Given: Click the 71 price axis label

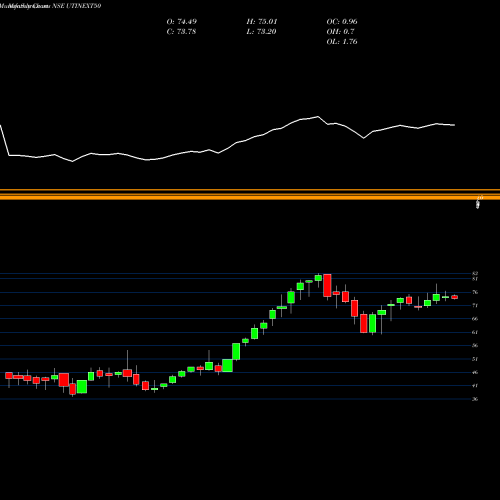Looking at the screenshot, I should tap(475, 305).
